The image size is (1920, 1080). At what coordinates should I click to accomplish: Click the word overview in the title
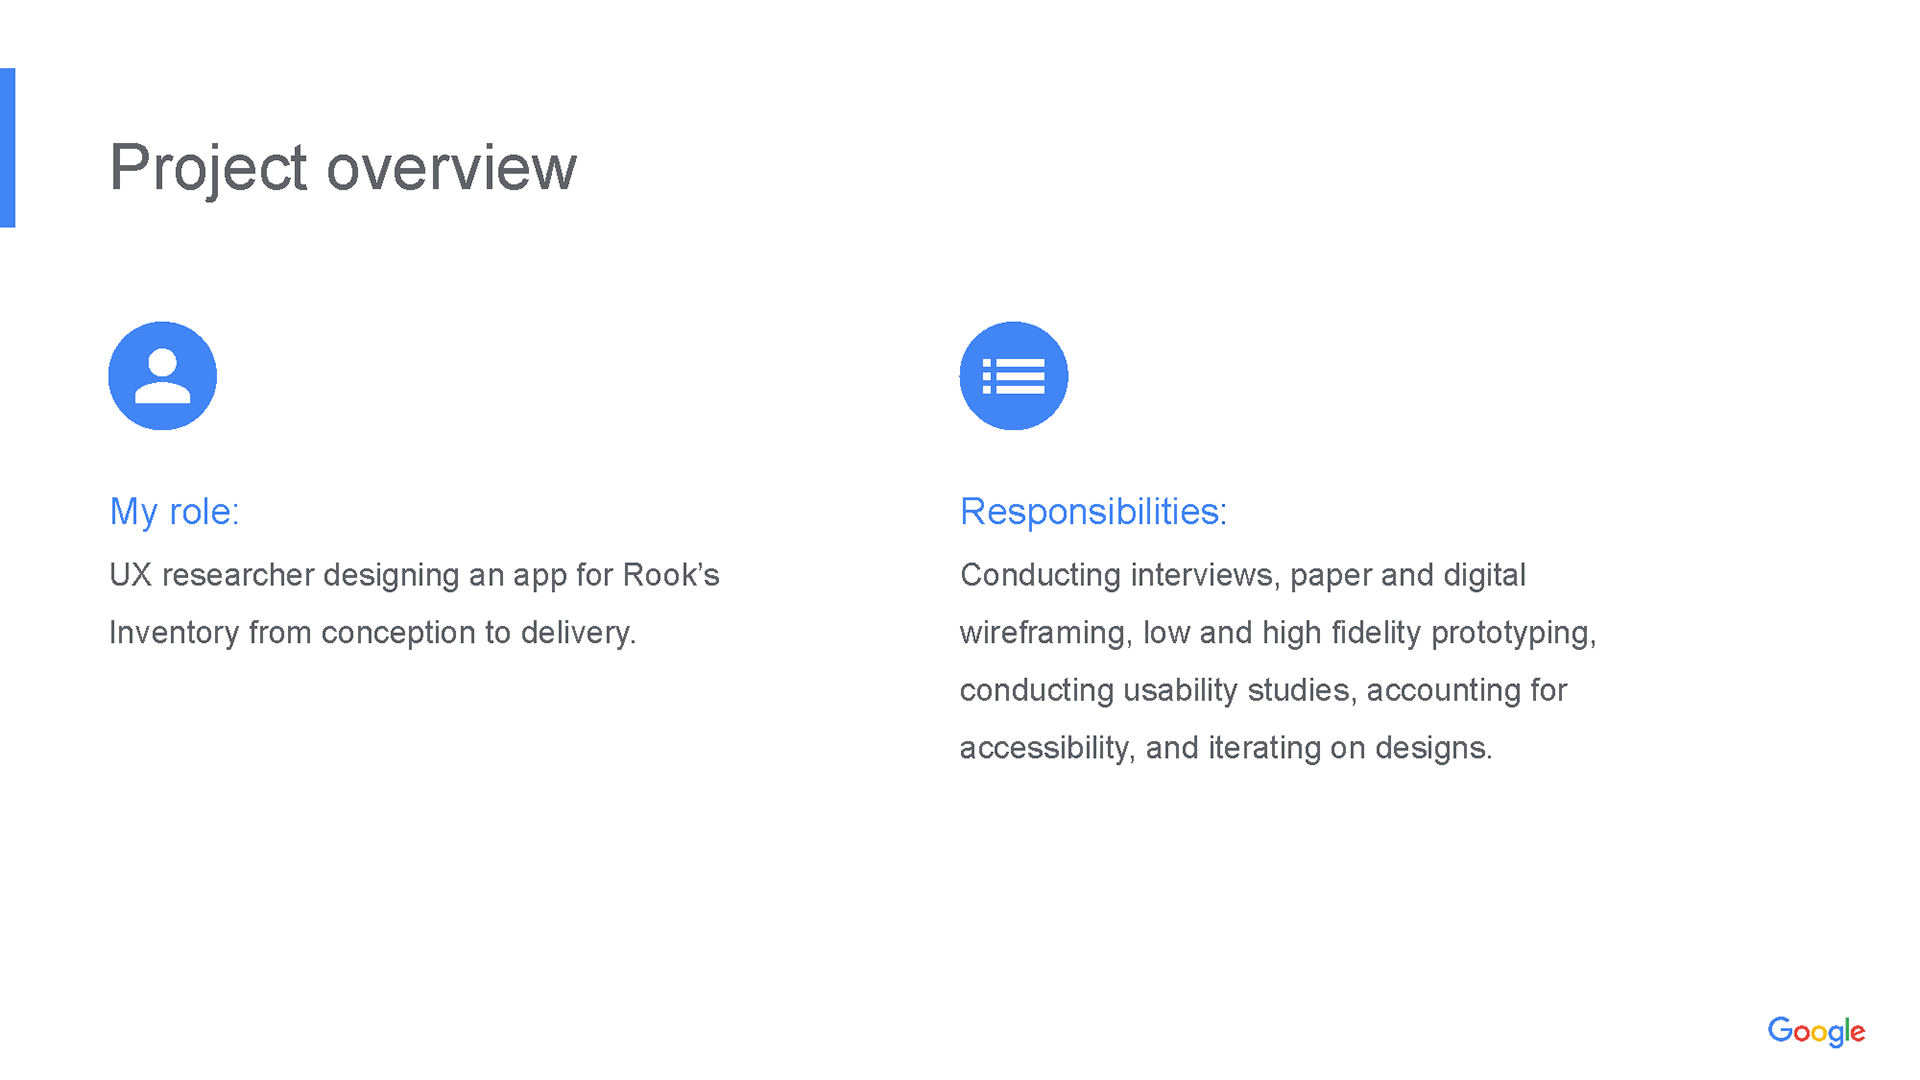pos(452,168)
